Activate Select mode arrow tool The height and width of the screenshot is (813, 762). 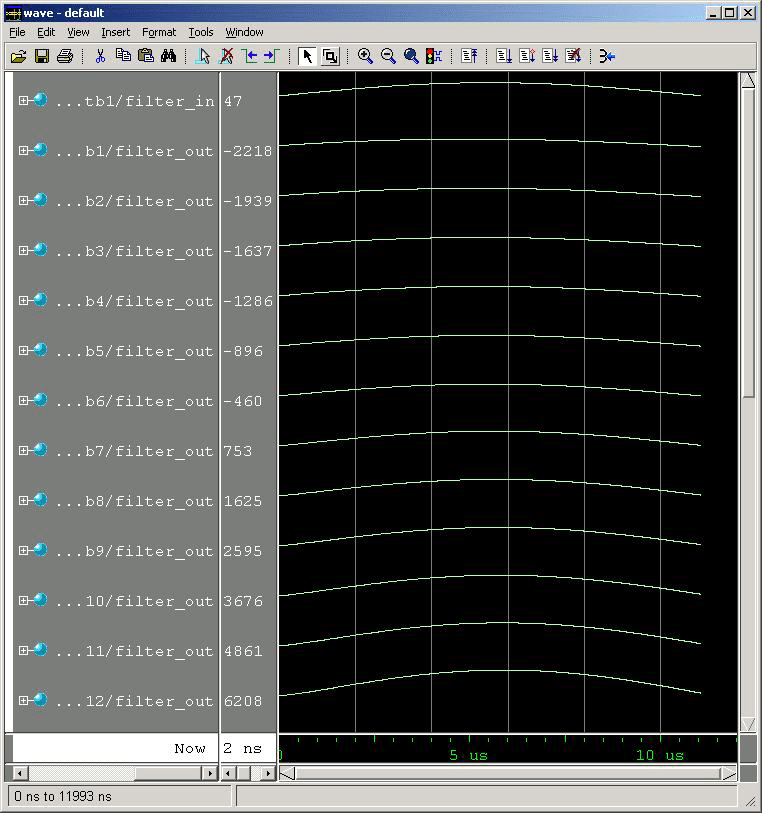307,56
